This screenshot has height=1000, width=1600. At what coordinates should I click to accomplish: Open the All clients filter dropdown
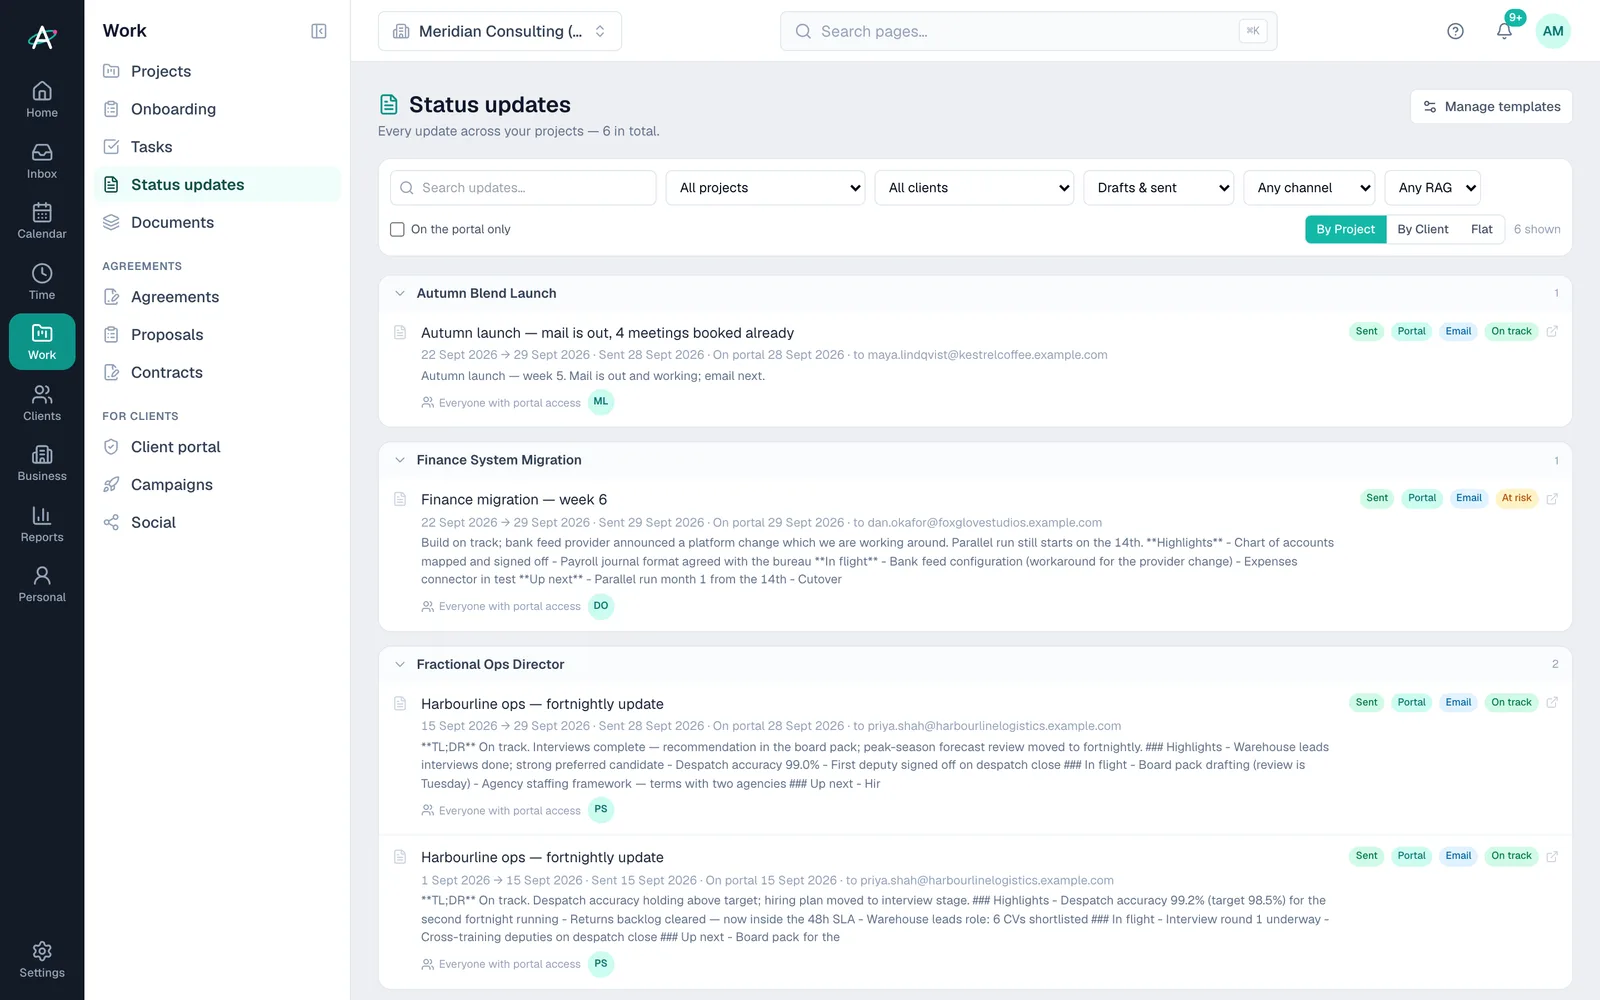click(x=974, y=188)
